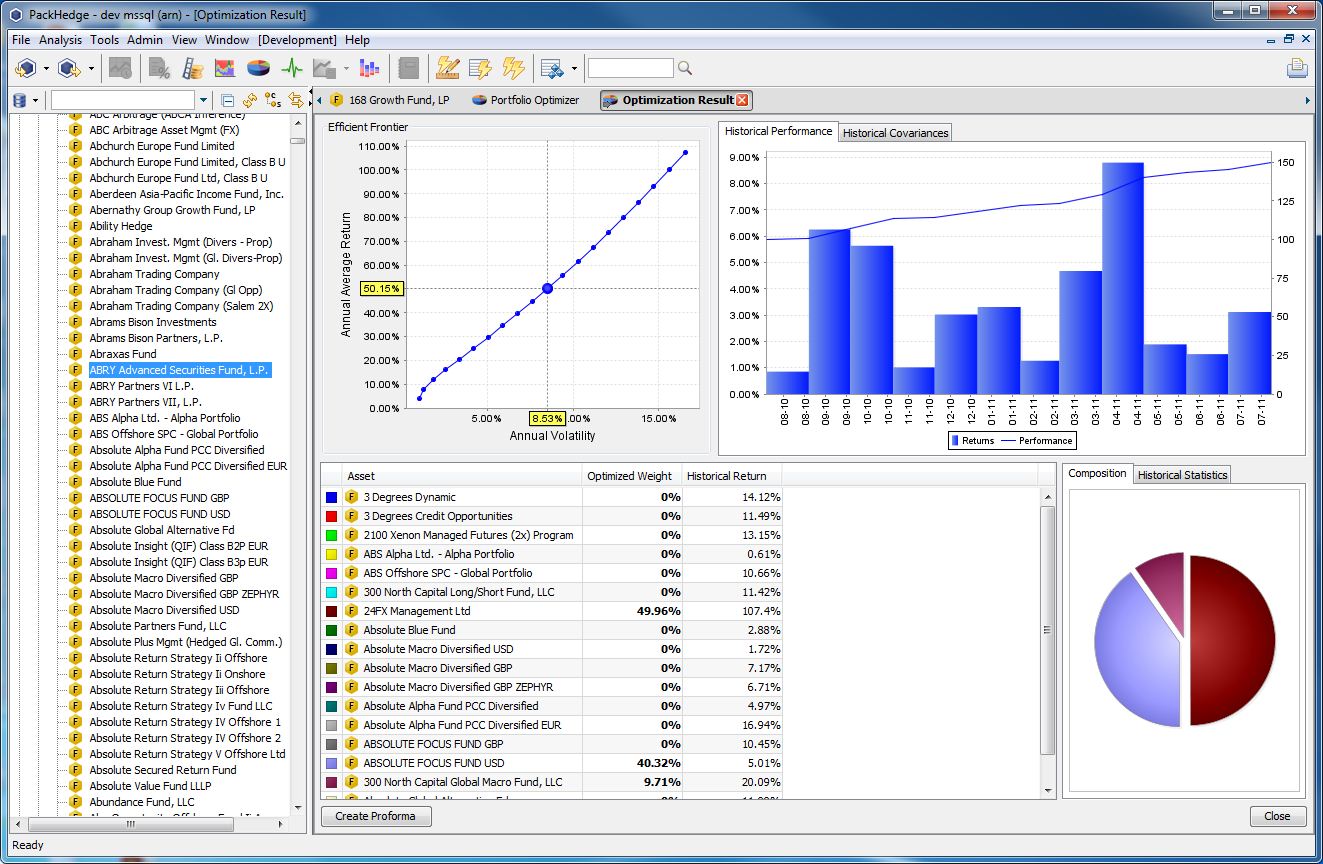Switch to the Portfolio Optimizer tab
The width and height of the screenshot is (1323, 864).
click(x=526, y=100)
